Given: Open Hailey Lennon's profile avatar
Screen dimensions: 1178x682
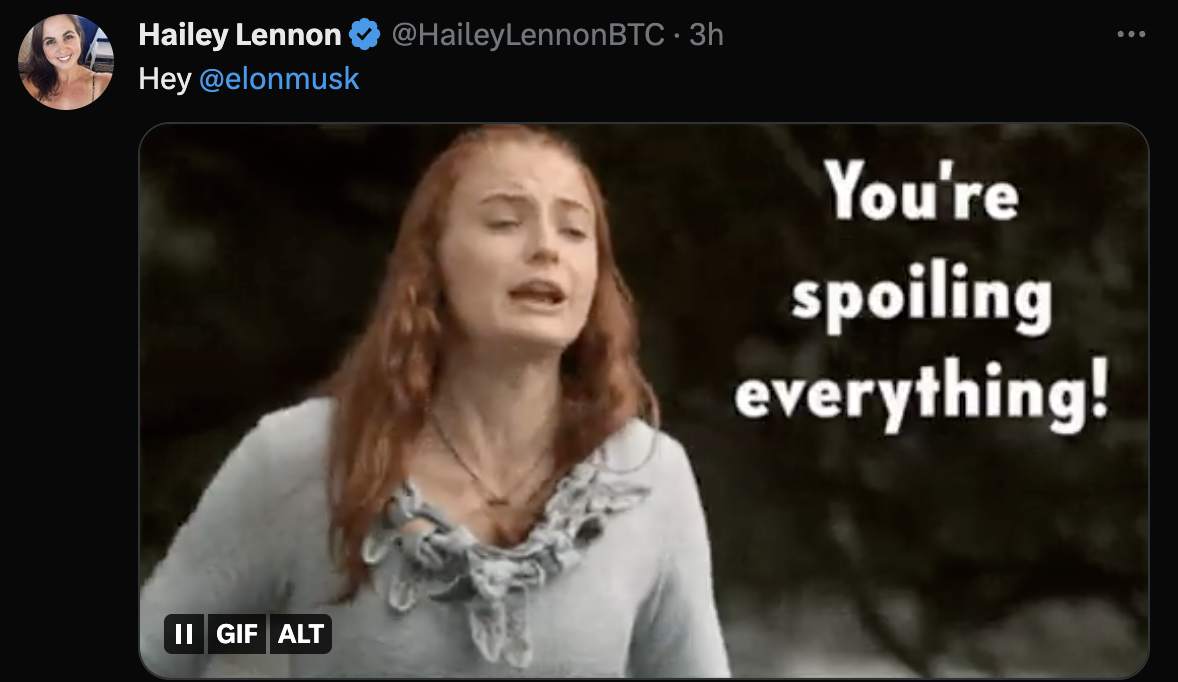Looking at the screenshot, I should 66,62.
